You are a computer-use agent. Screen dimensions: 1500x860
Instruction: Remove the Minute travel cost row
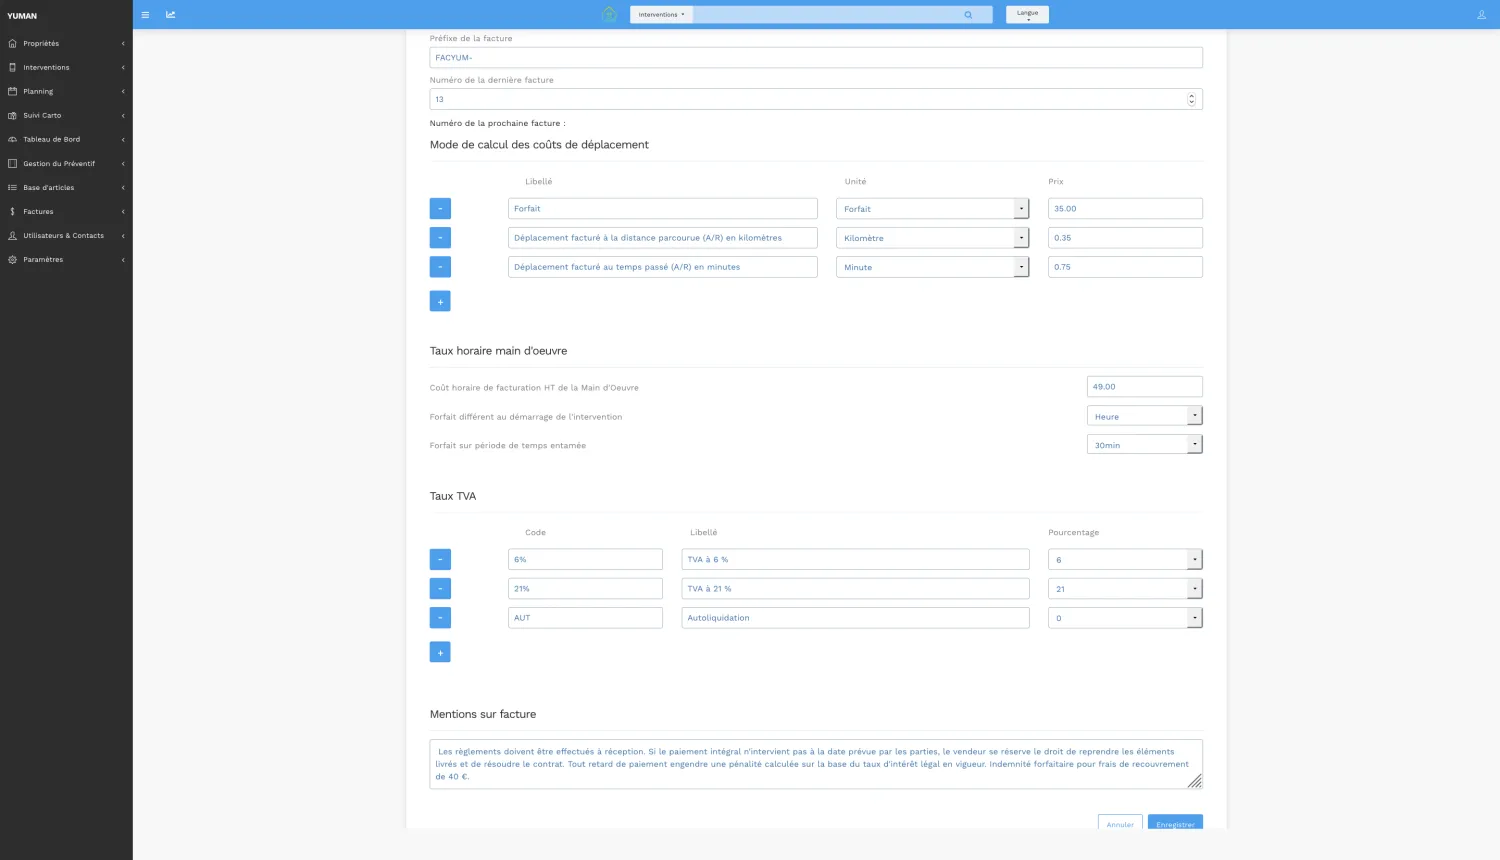pos(440,267)
